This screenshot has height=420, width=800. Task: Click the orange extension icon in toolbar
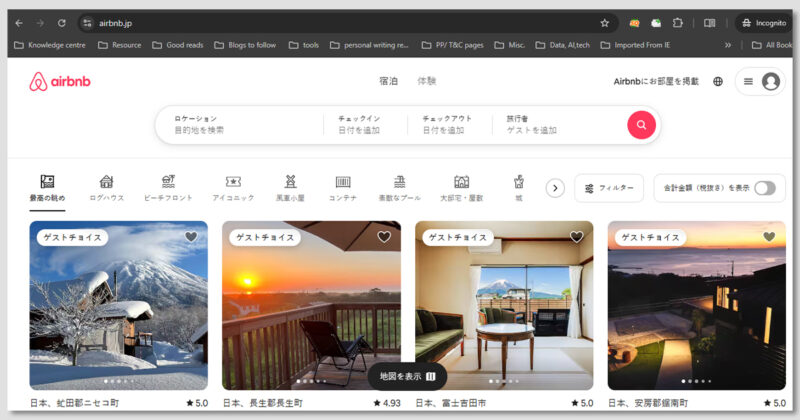tap(634, 23)
